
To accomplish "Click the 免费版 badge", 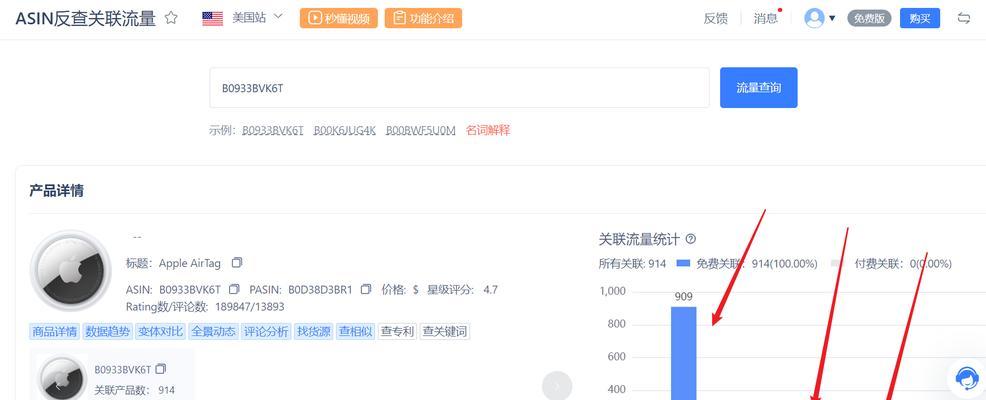I will click(x=870, y=18).
